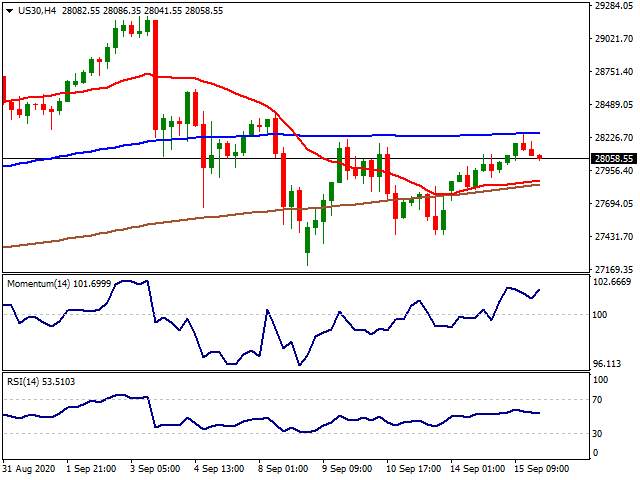Click the RSI scale level 70
640x480 pixels.
click(598, 400)
